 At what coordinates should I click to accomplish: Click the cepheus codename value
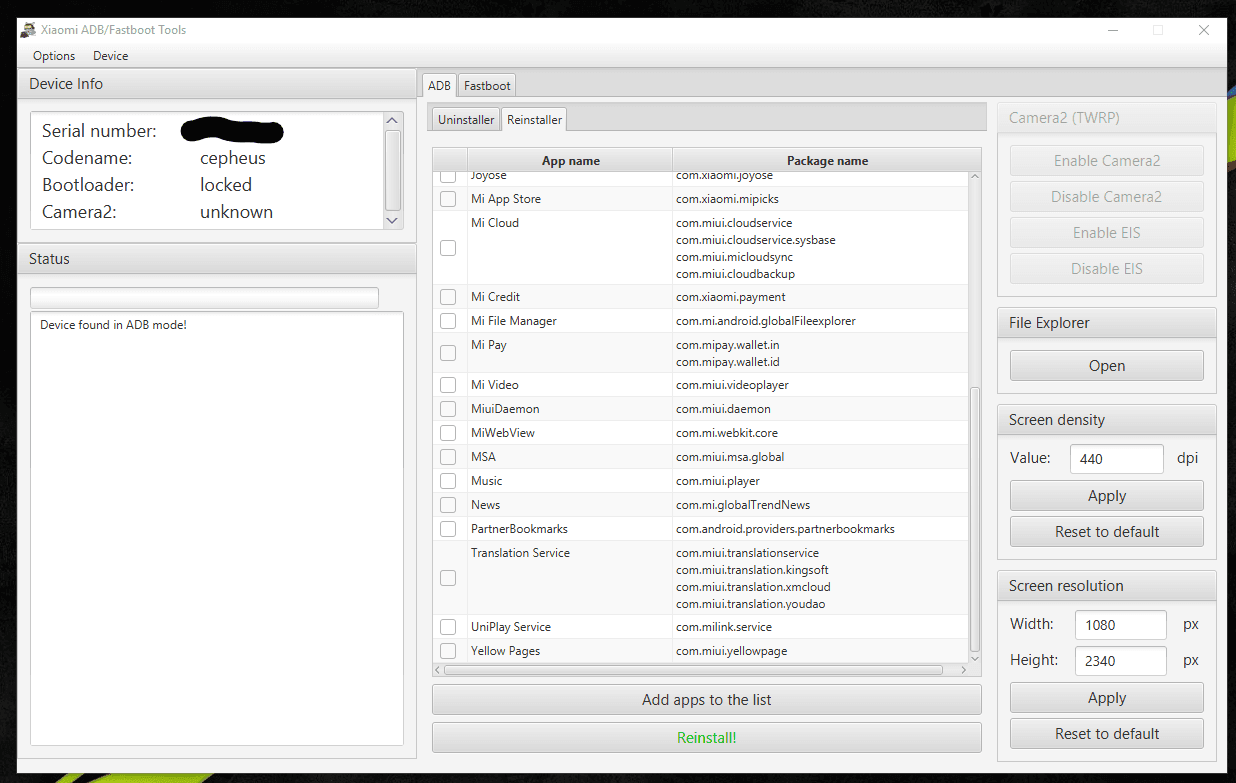(233, 158)
